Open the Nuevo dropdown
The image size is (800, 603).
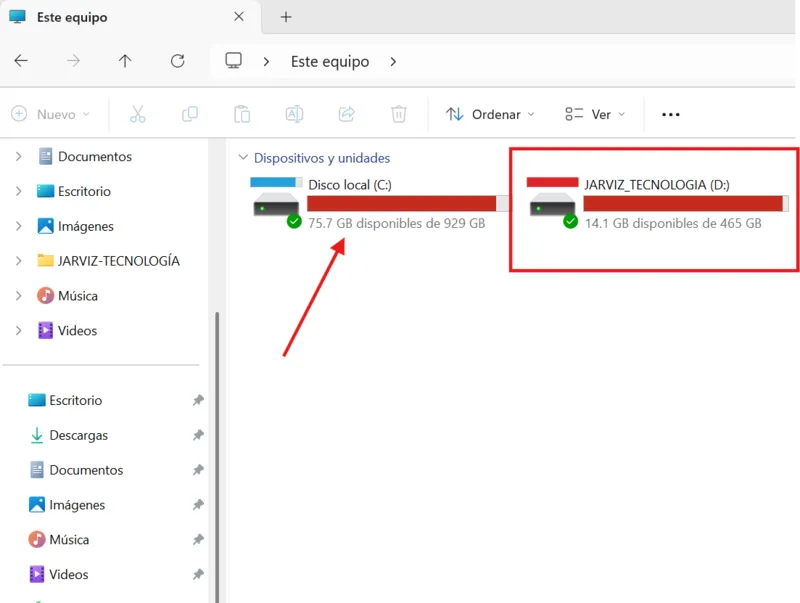tap(51, 114)
